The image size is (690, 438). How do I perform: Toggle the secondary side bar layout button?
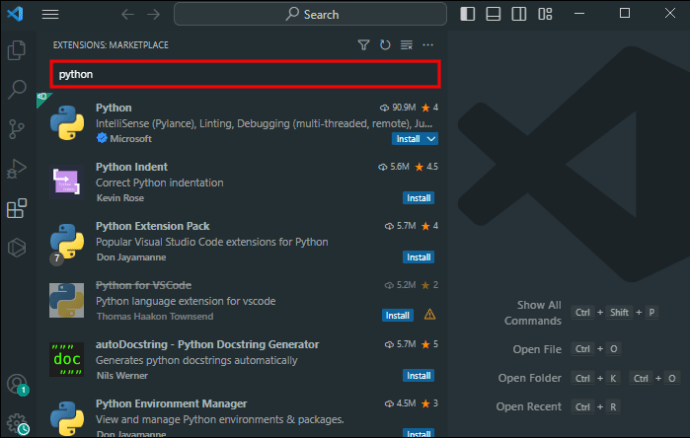tap(519, 14)
